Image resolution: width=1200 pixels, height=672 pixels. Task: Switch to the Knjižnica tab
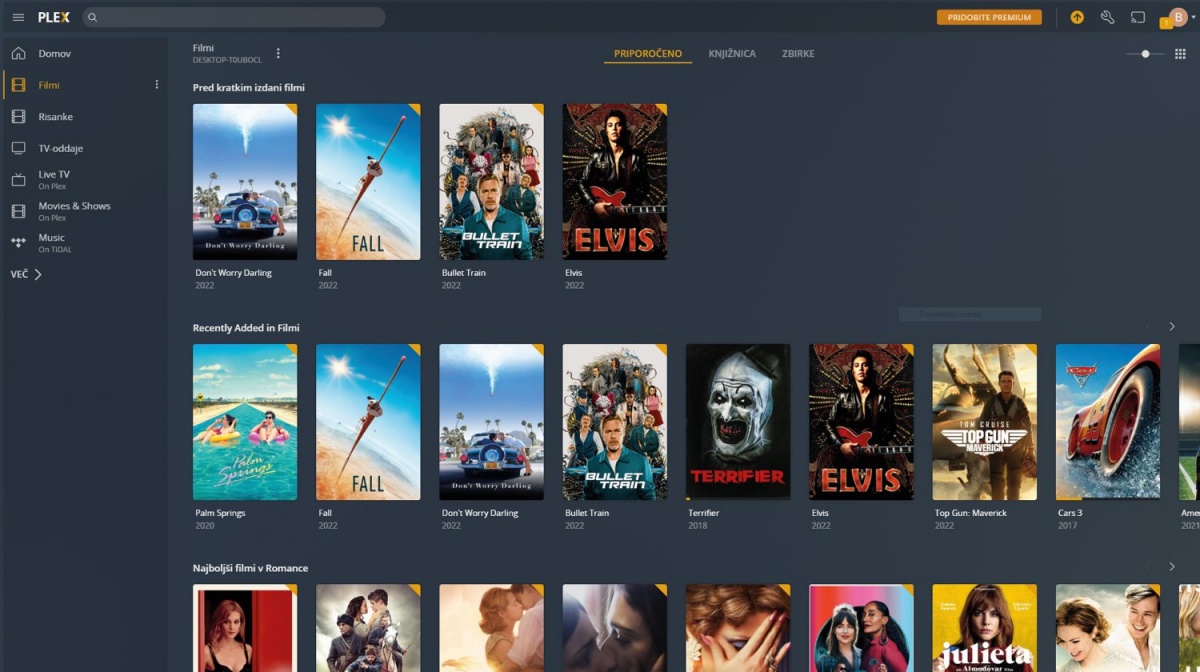click(x=732, y=53)
